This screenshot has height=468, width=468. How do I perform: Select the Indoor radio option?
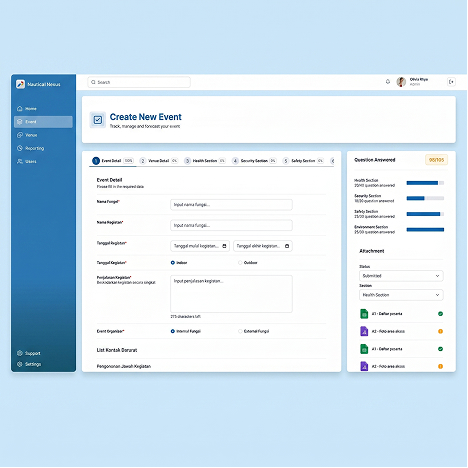[173, 263]
